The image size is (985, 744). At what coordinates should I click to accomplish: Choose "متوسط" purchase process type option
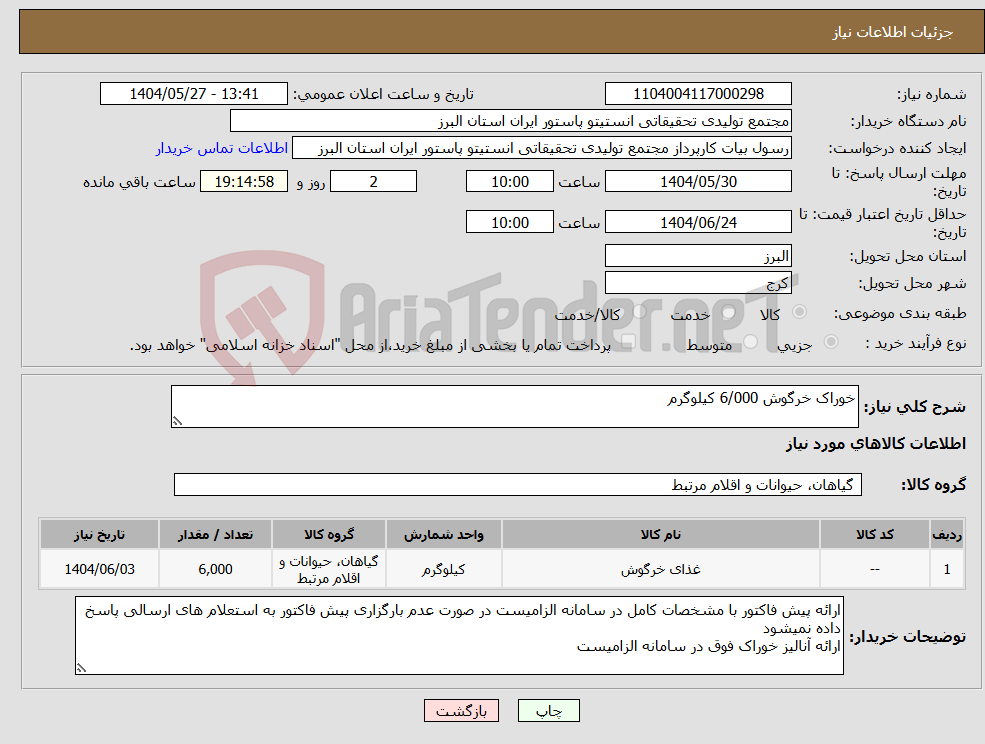click(x=751, y=342)
